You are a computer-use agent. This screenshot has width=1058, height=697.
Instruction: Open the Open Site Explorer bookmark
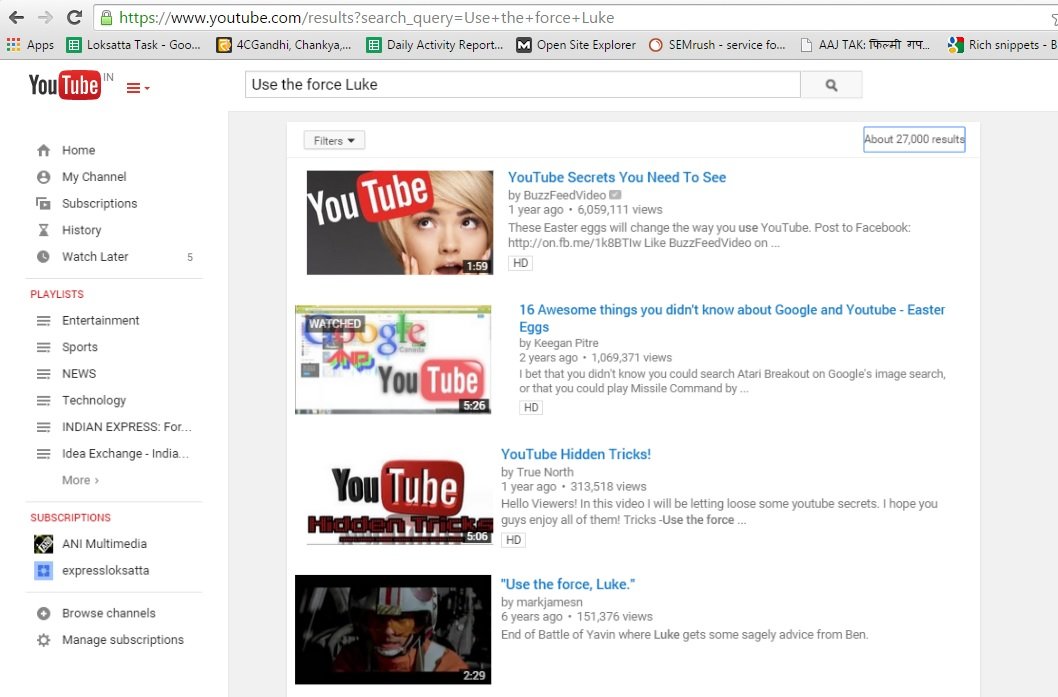pyautogui.click(x=576, y=45)
